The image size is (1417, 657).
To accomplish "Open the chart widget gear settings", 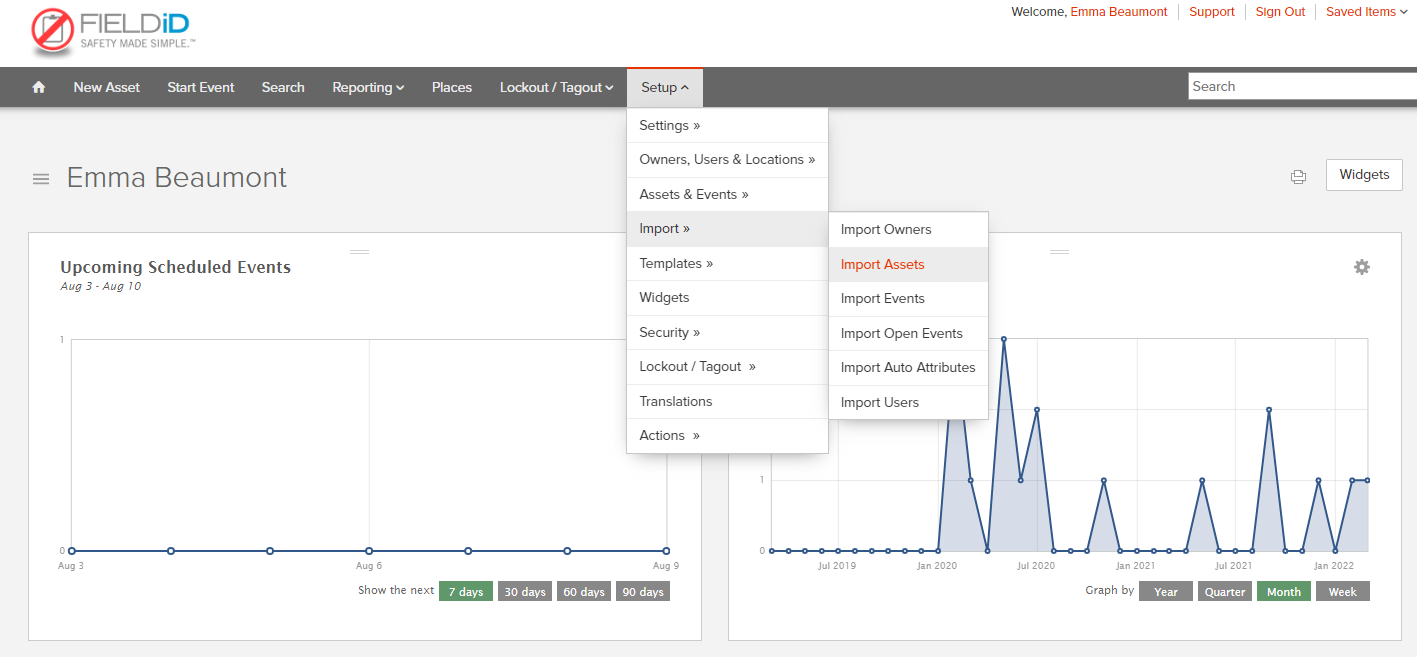I will [1361, 267].
